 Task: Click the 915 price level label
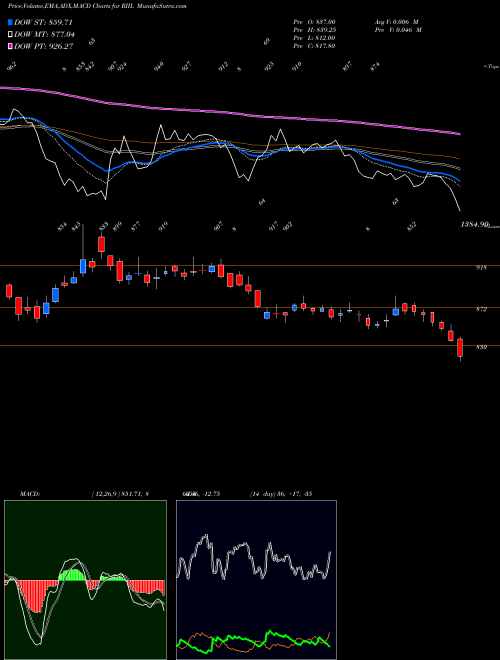(x=481, y=267)
